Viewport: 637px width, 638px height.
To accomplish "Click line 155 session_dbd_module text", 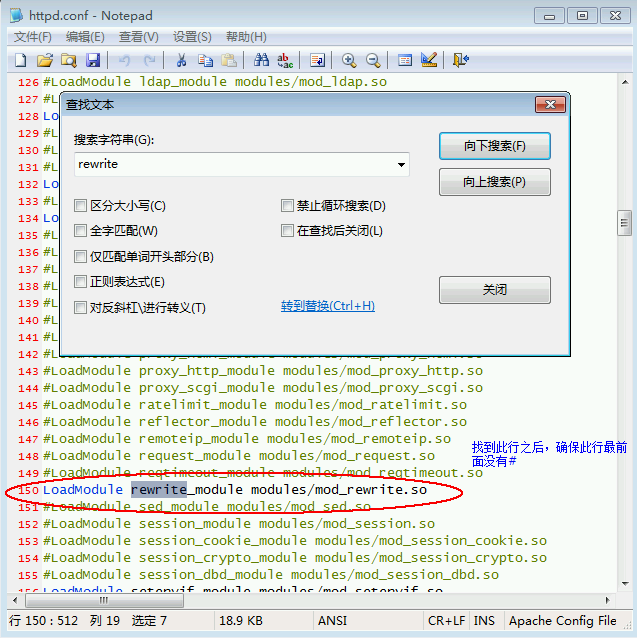I will 271,575.
